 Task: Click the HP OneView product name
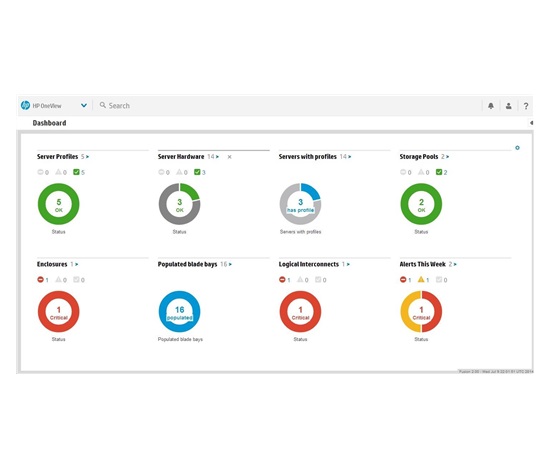(x=47, y=106)
